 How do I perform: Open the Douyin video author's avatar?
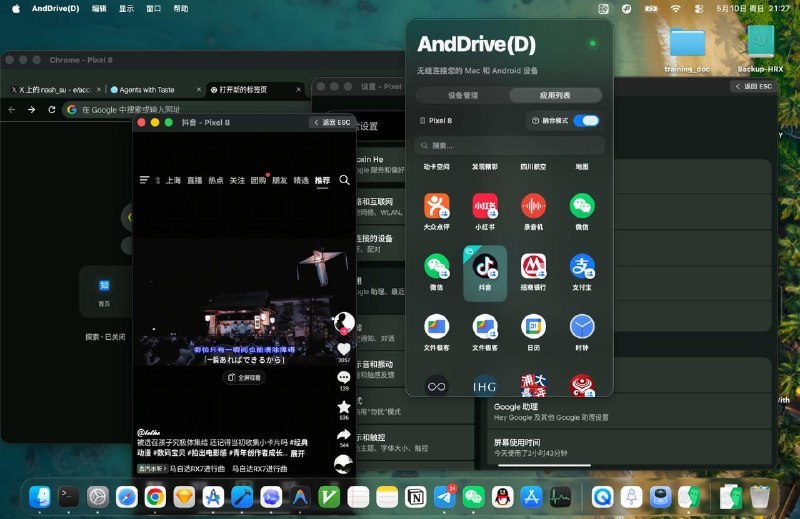click(344, 323)
